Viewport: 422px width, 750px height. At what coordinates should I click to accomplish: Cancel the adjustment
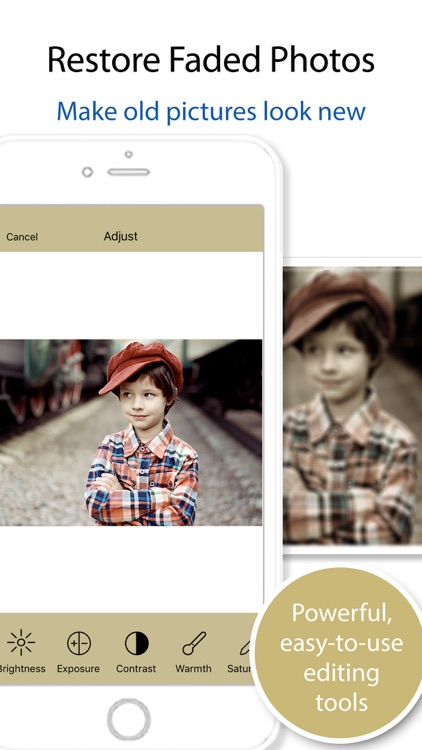point(22,237)
